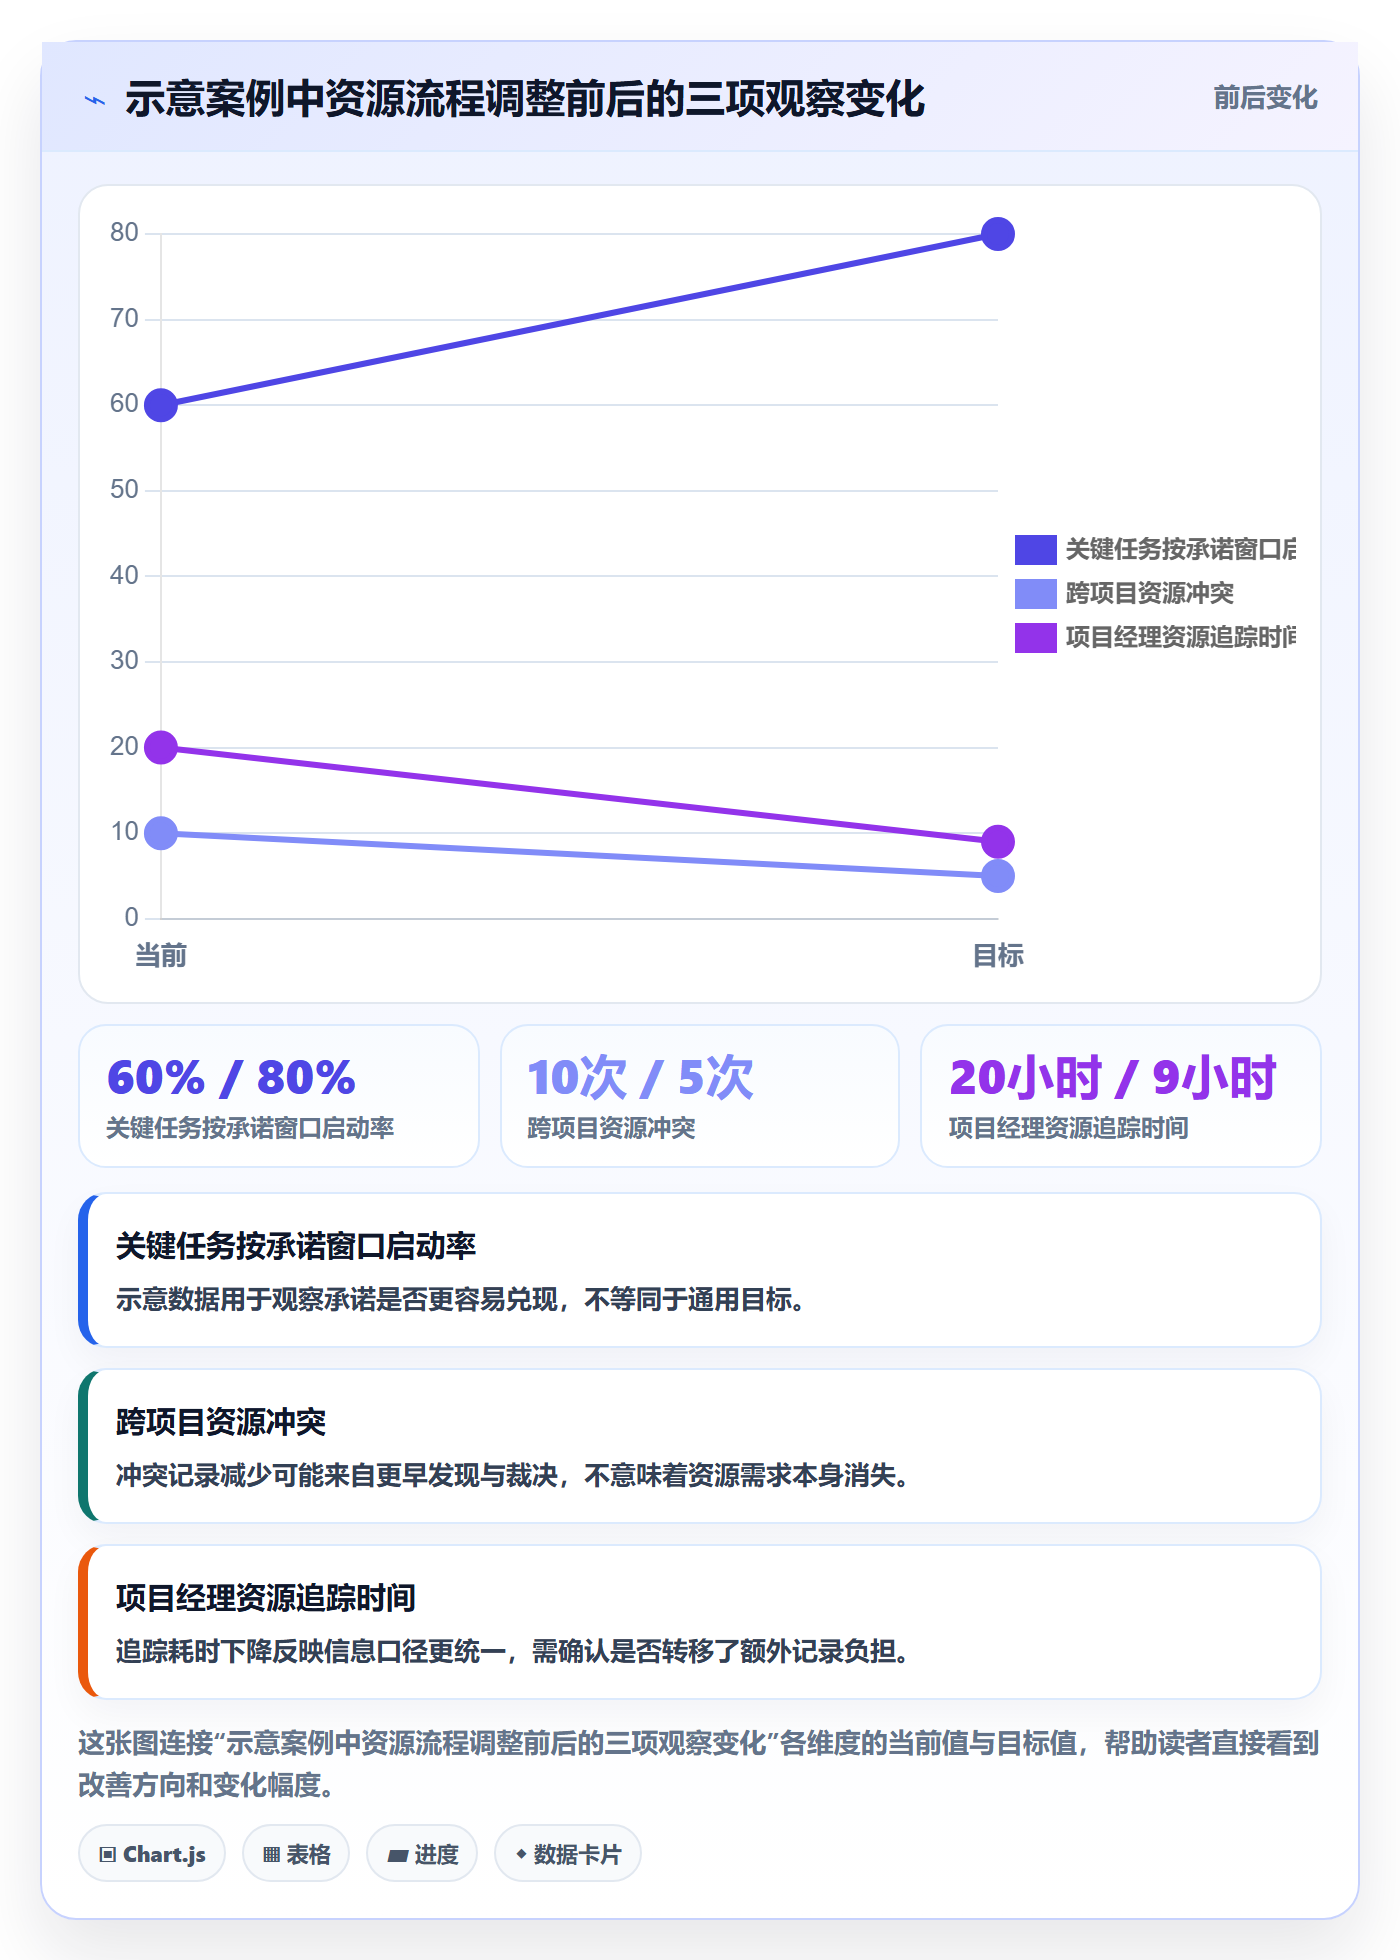Click the light blue legend color box

(x=1035, y=593)
